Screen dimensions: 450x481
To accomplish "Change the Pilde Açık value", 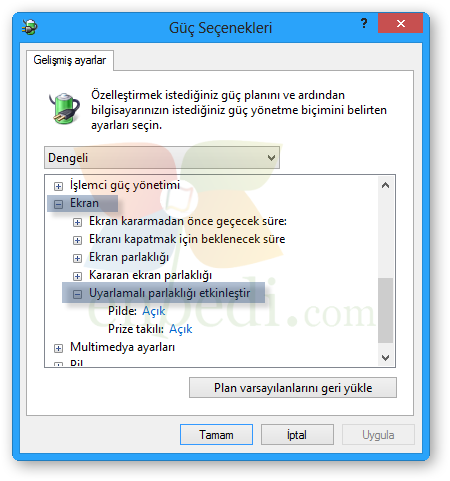I will coord(154,311).
